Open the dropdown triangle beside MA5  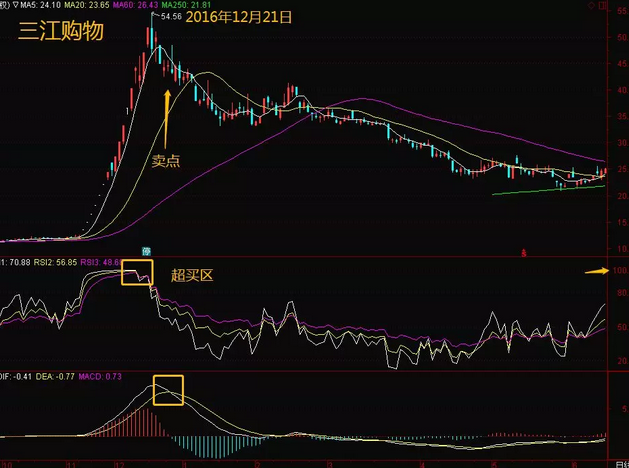pos(16,6)
